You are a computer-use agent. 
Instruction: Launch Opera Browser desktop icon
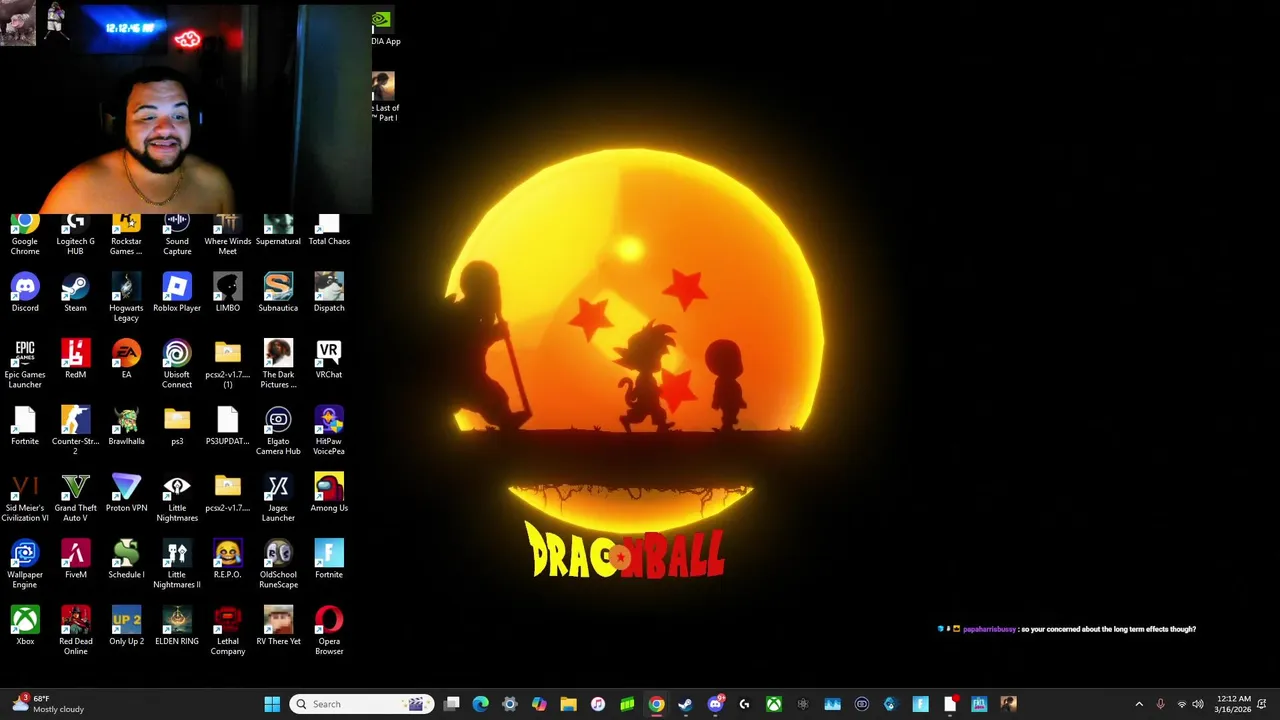pos(329,631)
